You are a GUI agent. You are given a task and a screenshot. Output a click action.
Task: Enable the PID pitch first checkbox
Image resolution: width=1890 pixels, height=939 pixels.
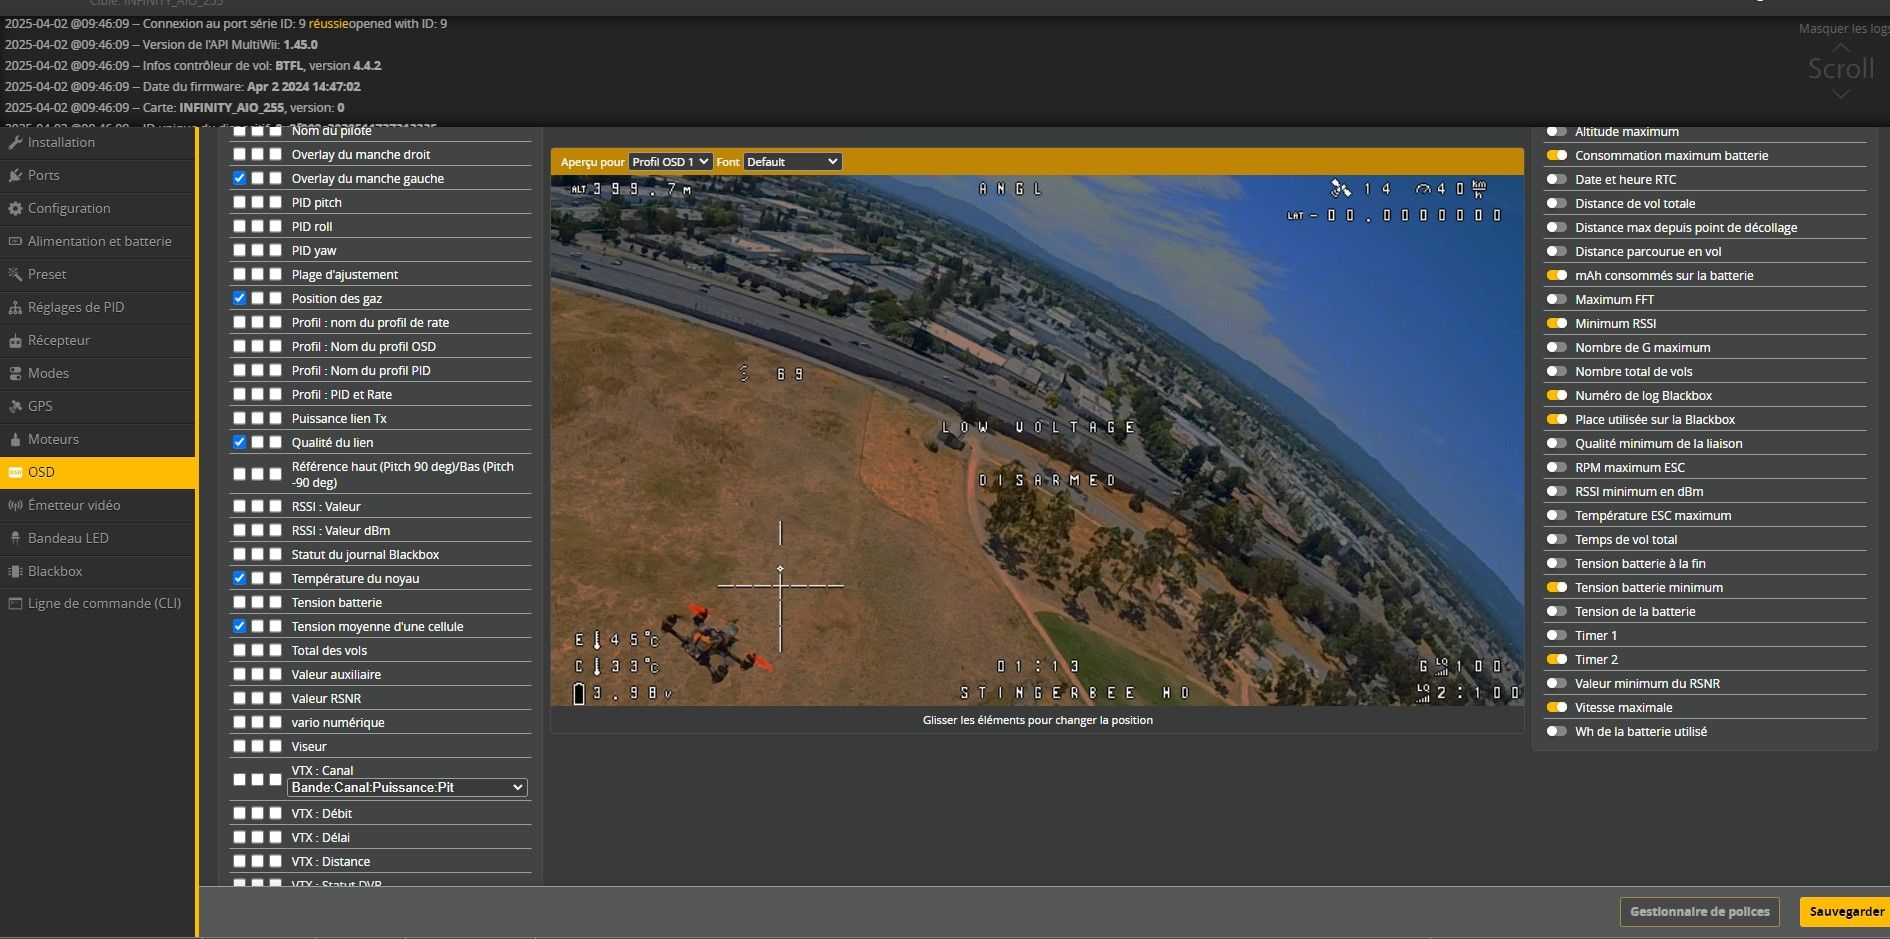[239, 202]
